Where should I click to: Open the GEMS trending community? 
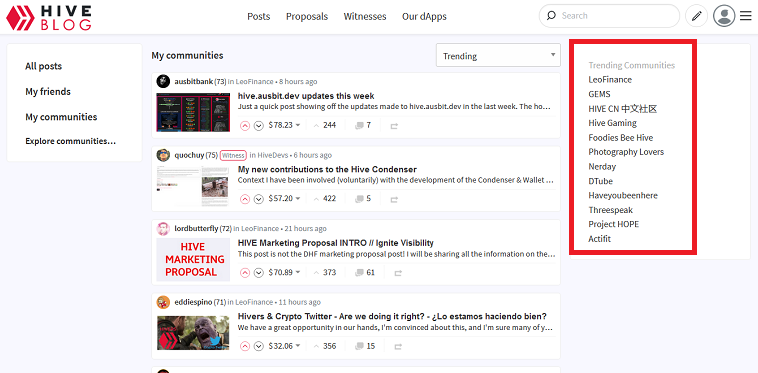599,94
